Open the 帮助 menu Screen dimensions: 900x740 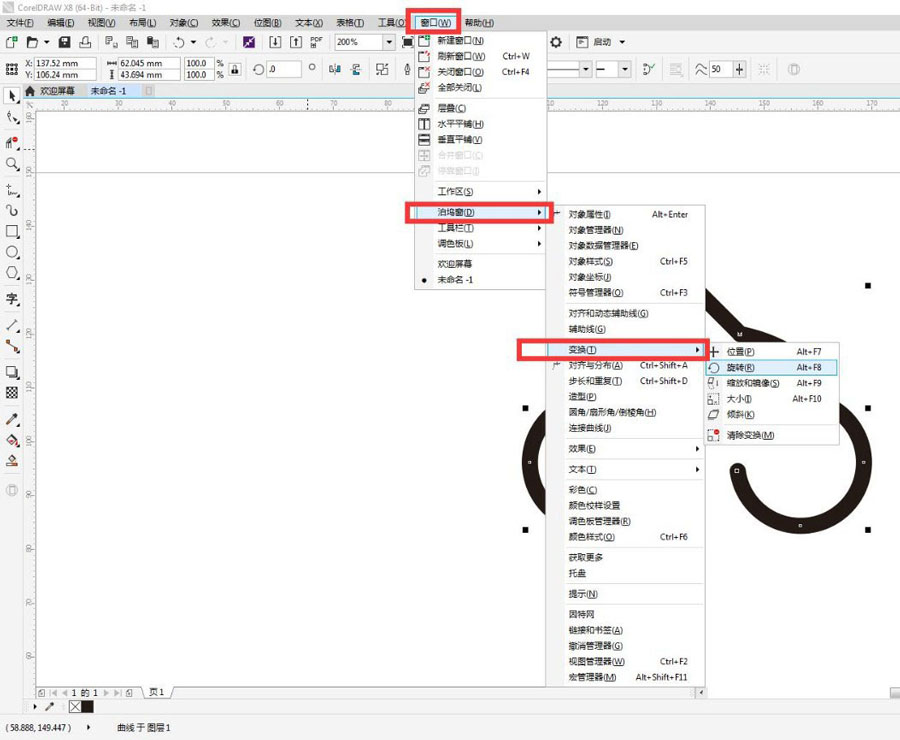(479, 22)
